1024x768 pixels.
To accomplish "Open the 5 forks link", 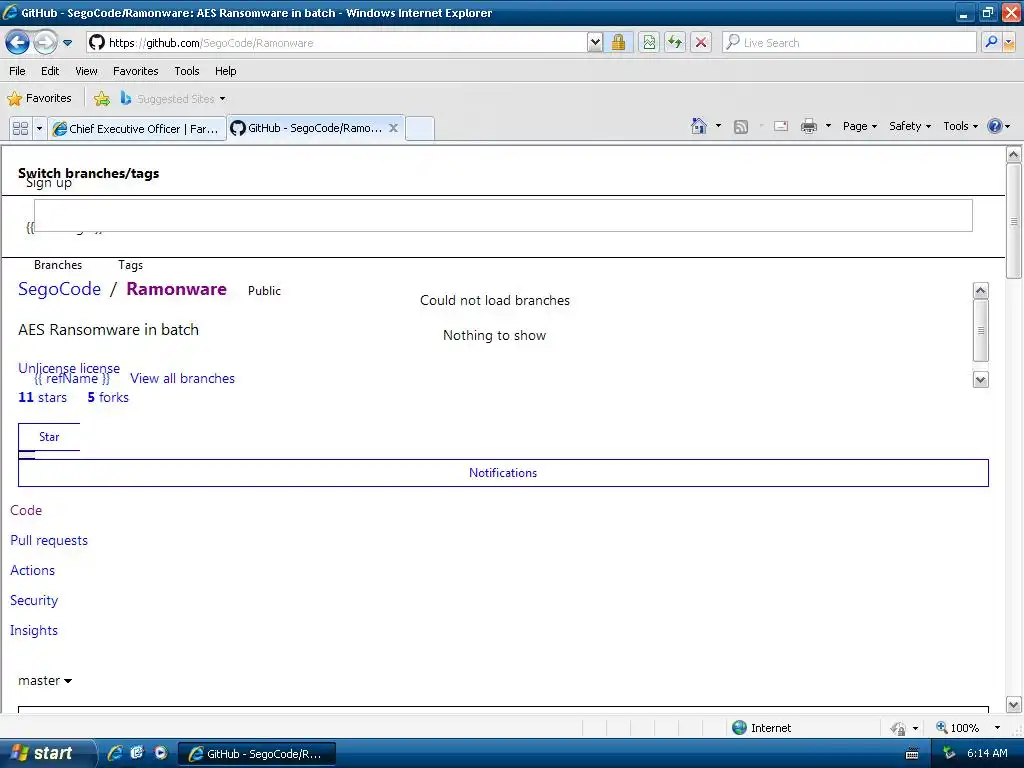I will pos(108,397).
